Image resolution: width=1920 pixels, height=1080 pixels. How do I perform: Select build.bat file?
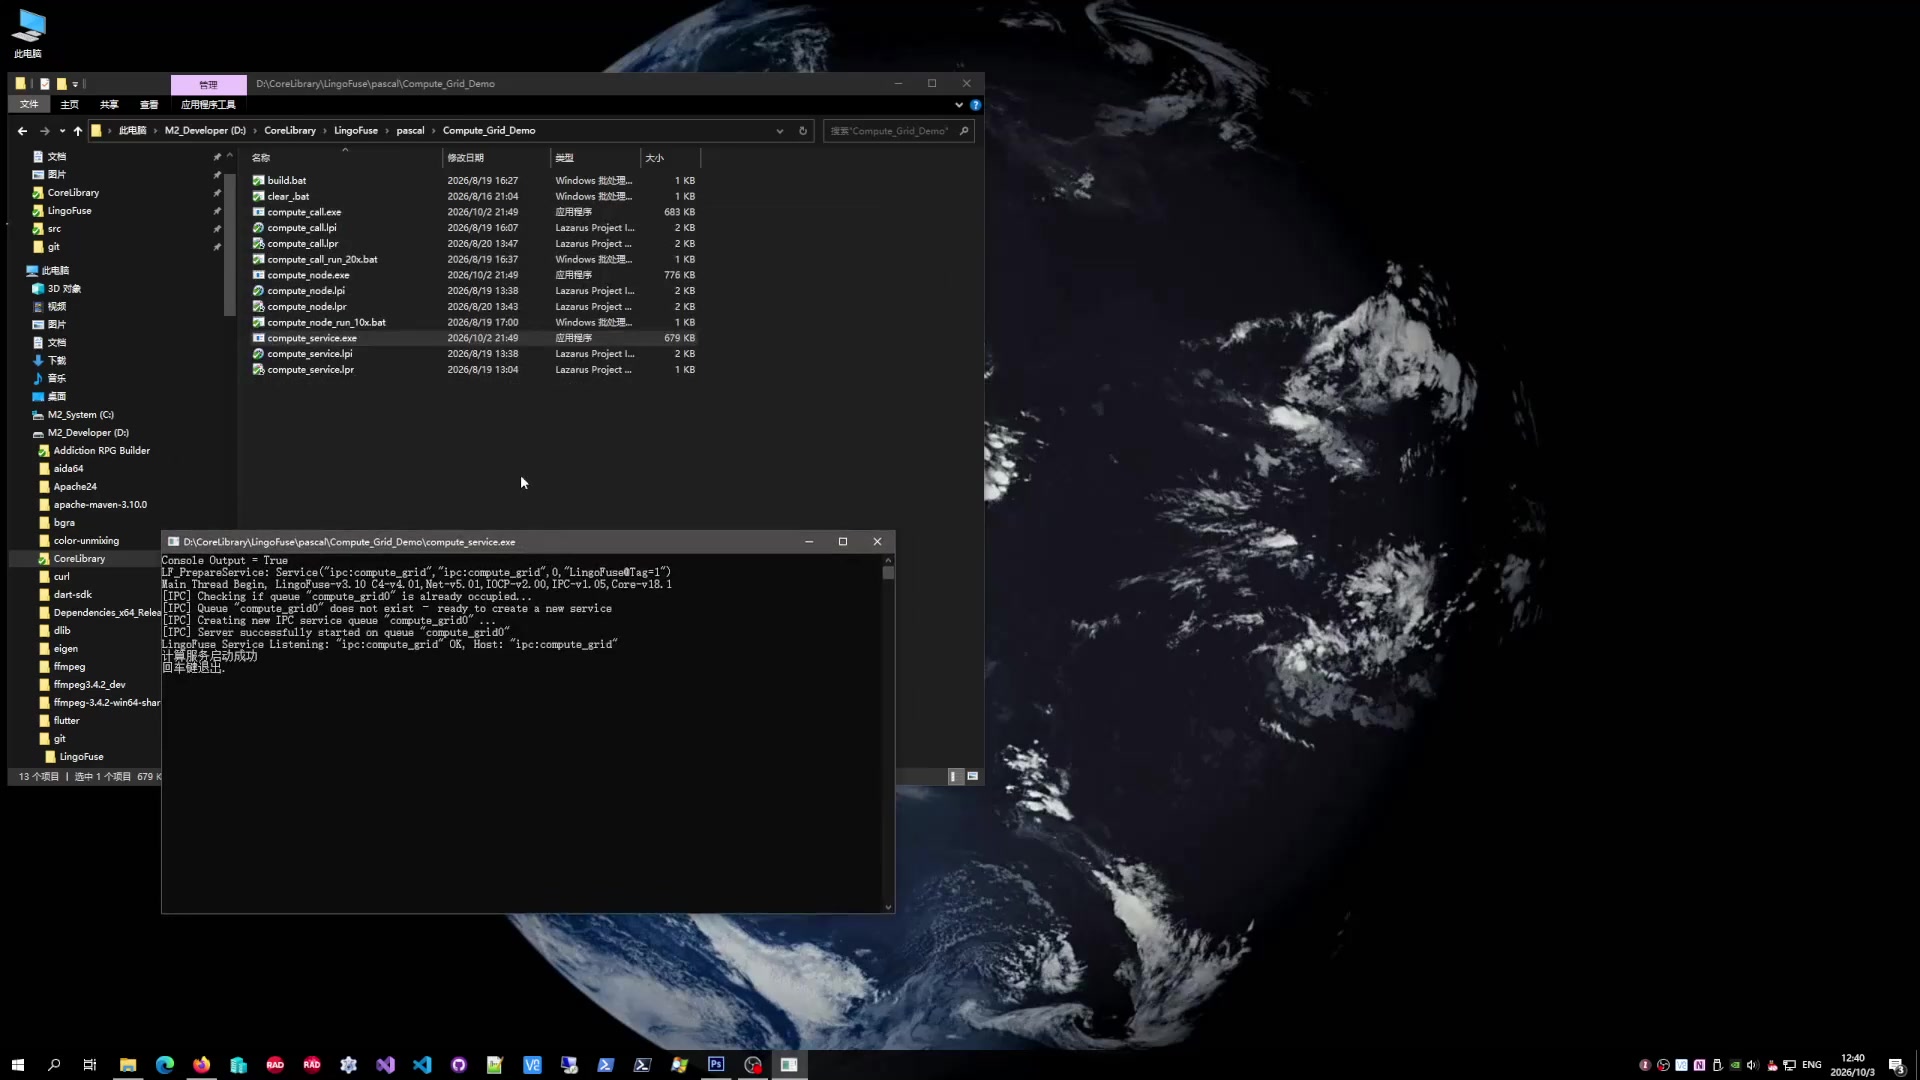point(287,181)
